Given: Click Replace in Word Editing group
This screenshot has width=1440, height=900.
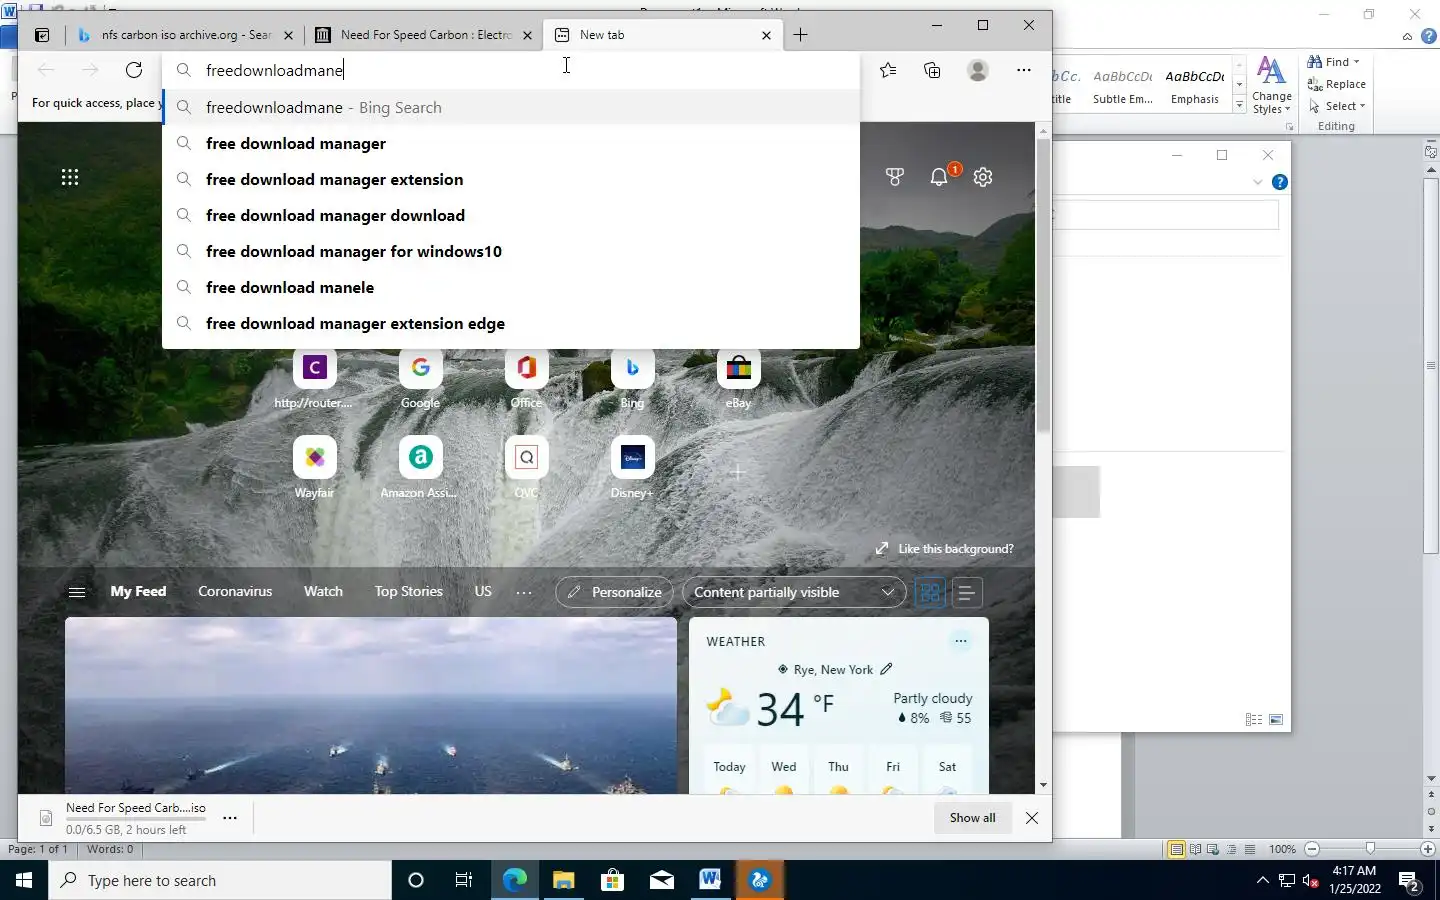Looking at the screenshot, I should (1337, 84).
